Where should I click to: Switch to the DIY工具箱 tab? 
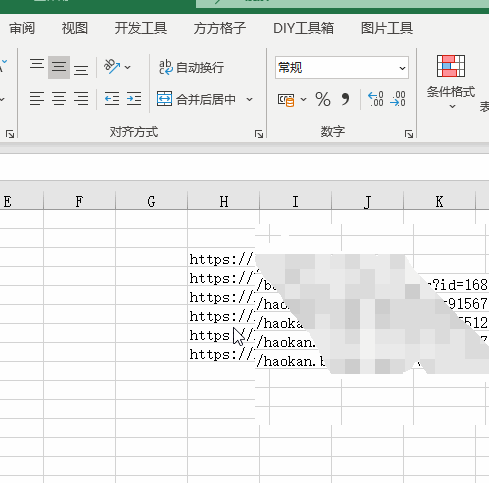click(x=303, y=28)
